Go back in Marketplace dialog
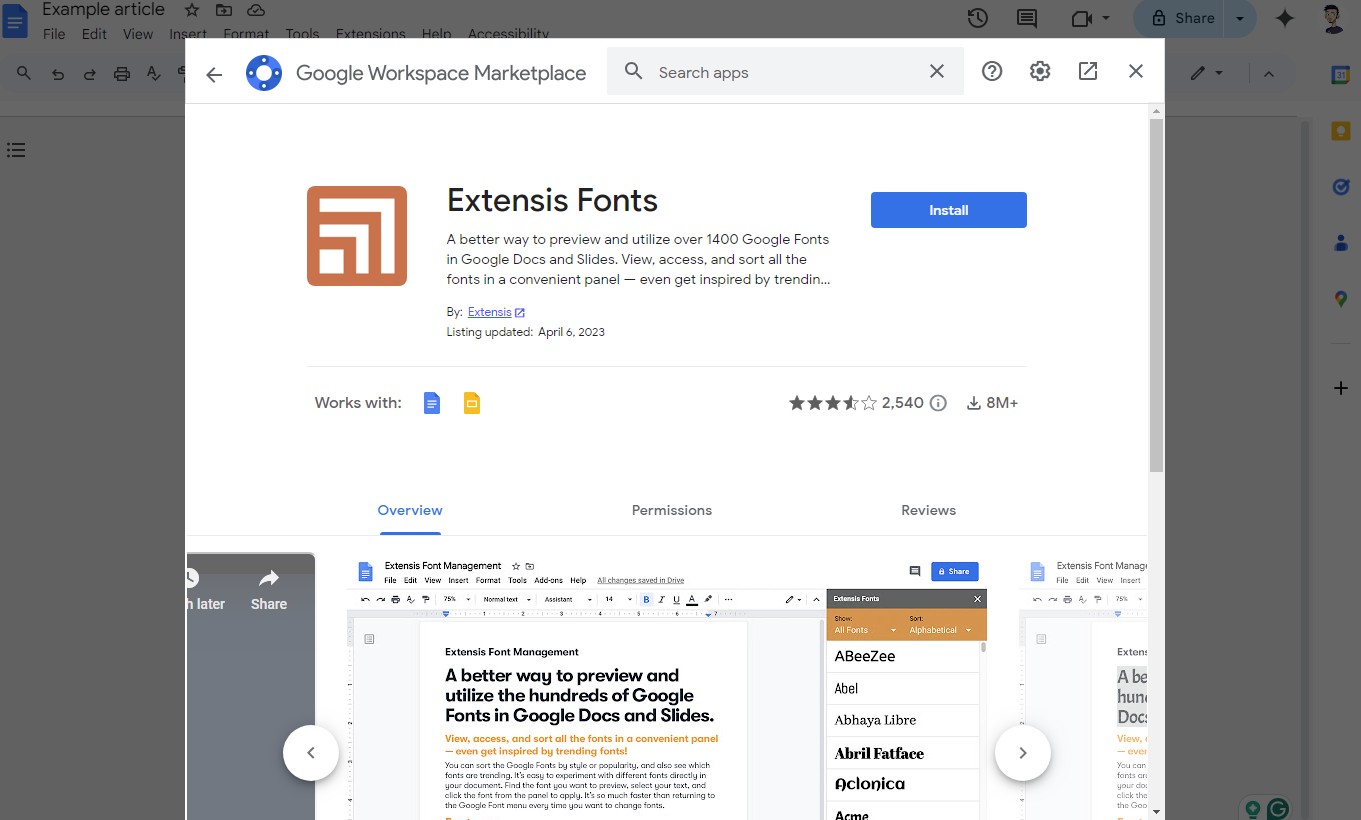This screenshot has height=820, width=1361. (x=214, y=74)
